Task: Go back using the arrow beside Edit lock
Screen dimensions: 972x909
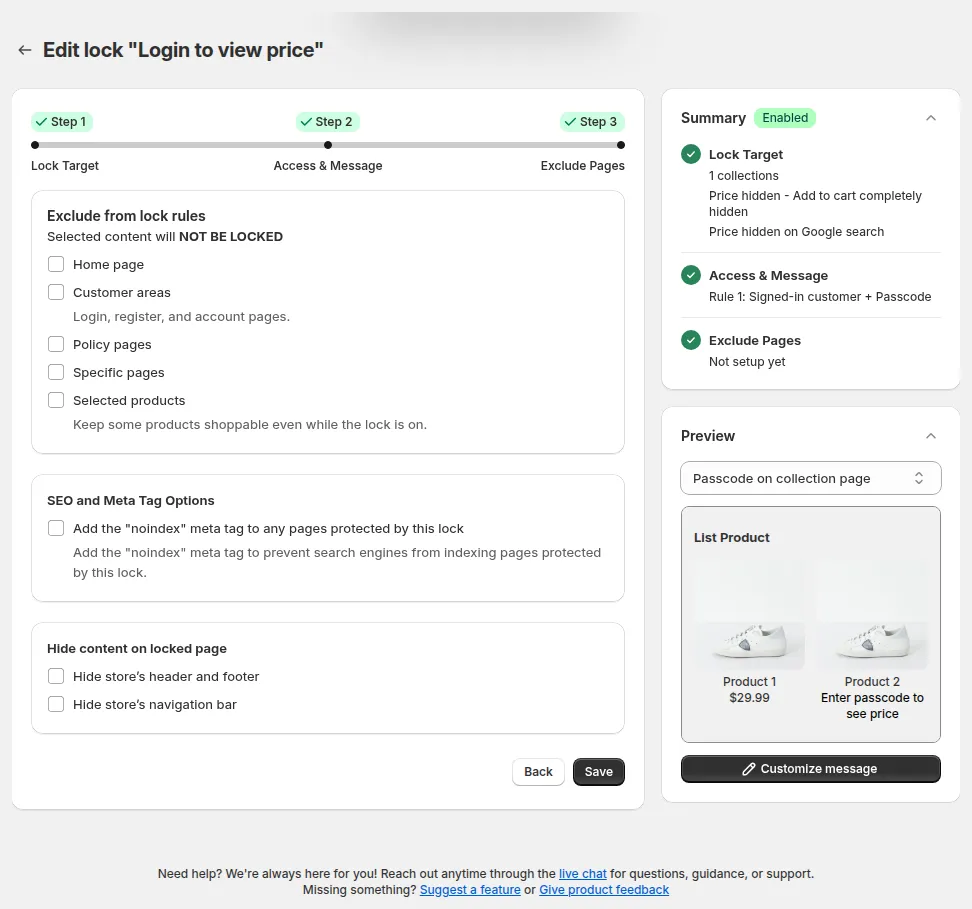Action: (25, 50)
